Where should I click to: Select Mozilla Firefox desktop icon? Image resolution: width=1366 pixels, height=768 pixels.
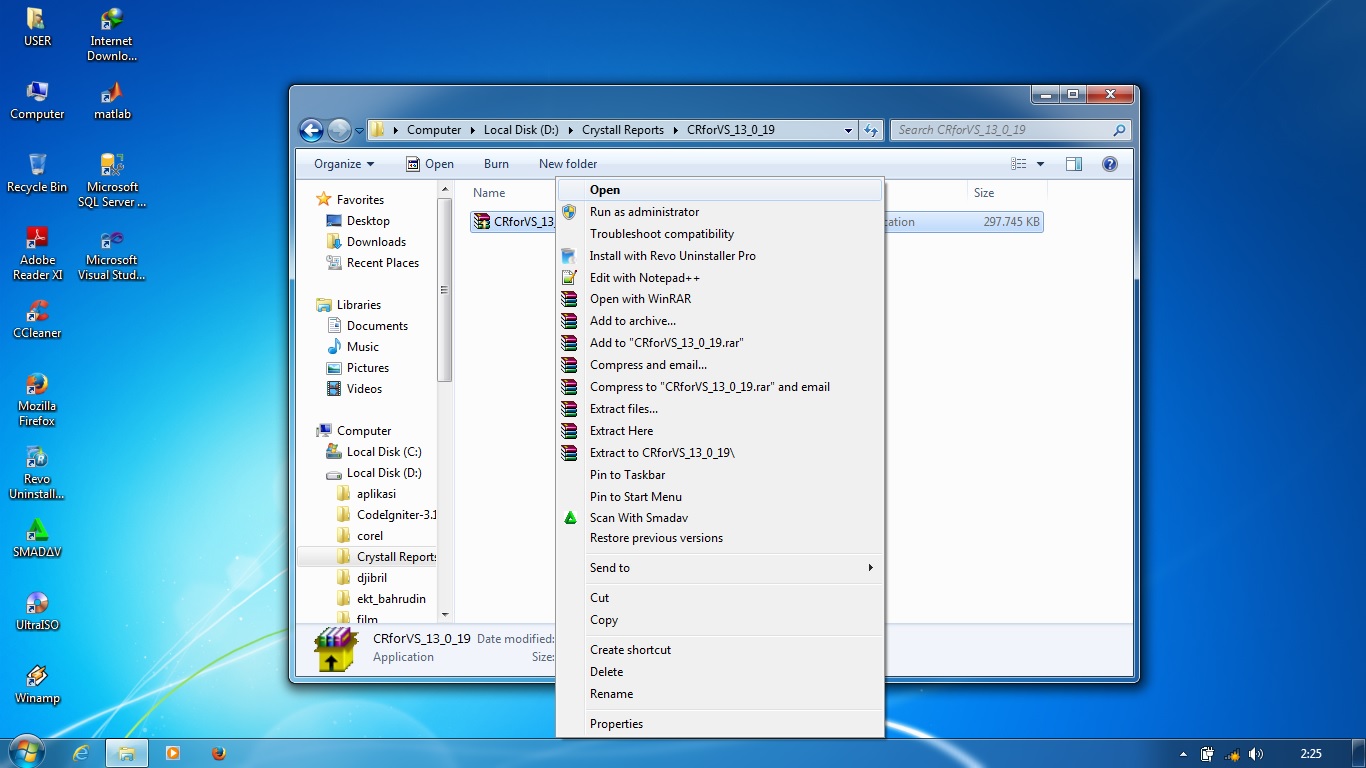pyautogui.click(x=37, y=399)
